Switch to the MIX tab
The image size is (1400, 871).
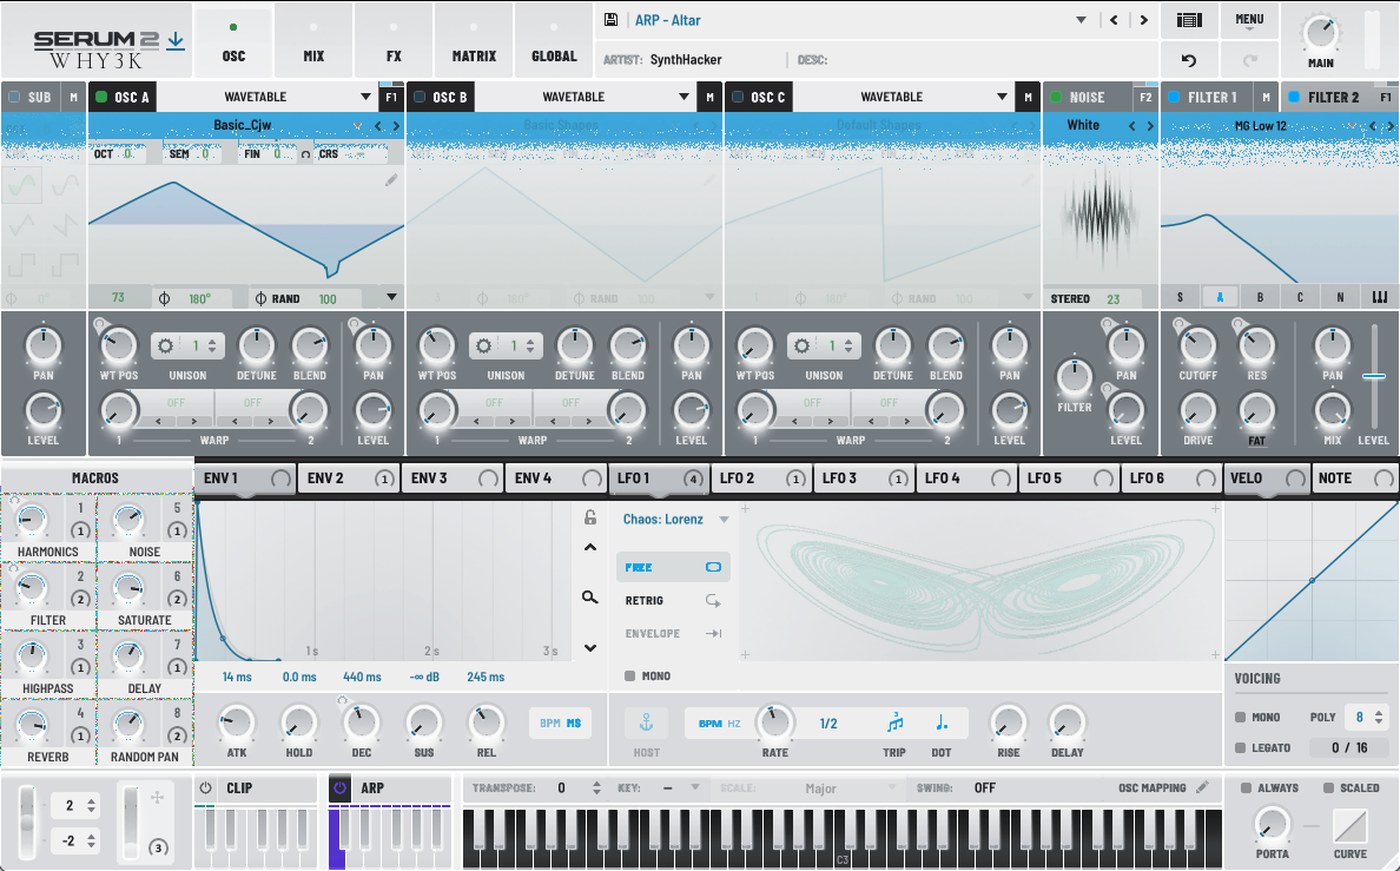(313, 41)
